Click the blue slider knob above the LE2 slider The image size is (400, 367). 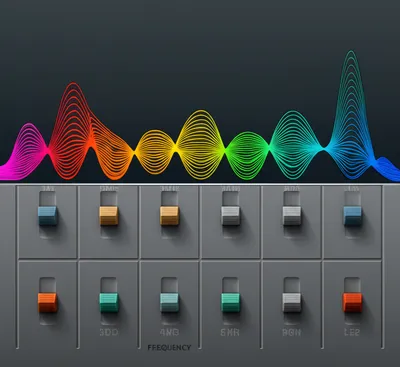(353, 216)
